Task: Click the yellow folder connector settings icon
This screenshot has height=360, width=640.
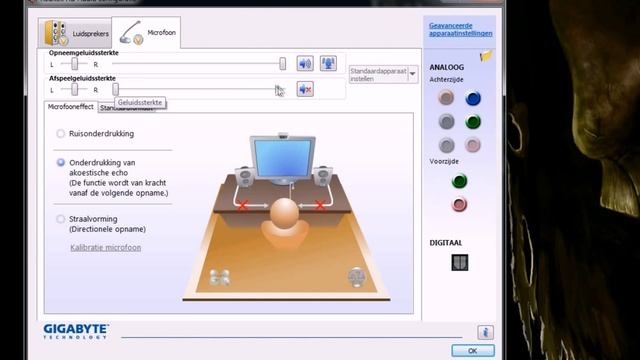Action: point(486,56)
